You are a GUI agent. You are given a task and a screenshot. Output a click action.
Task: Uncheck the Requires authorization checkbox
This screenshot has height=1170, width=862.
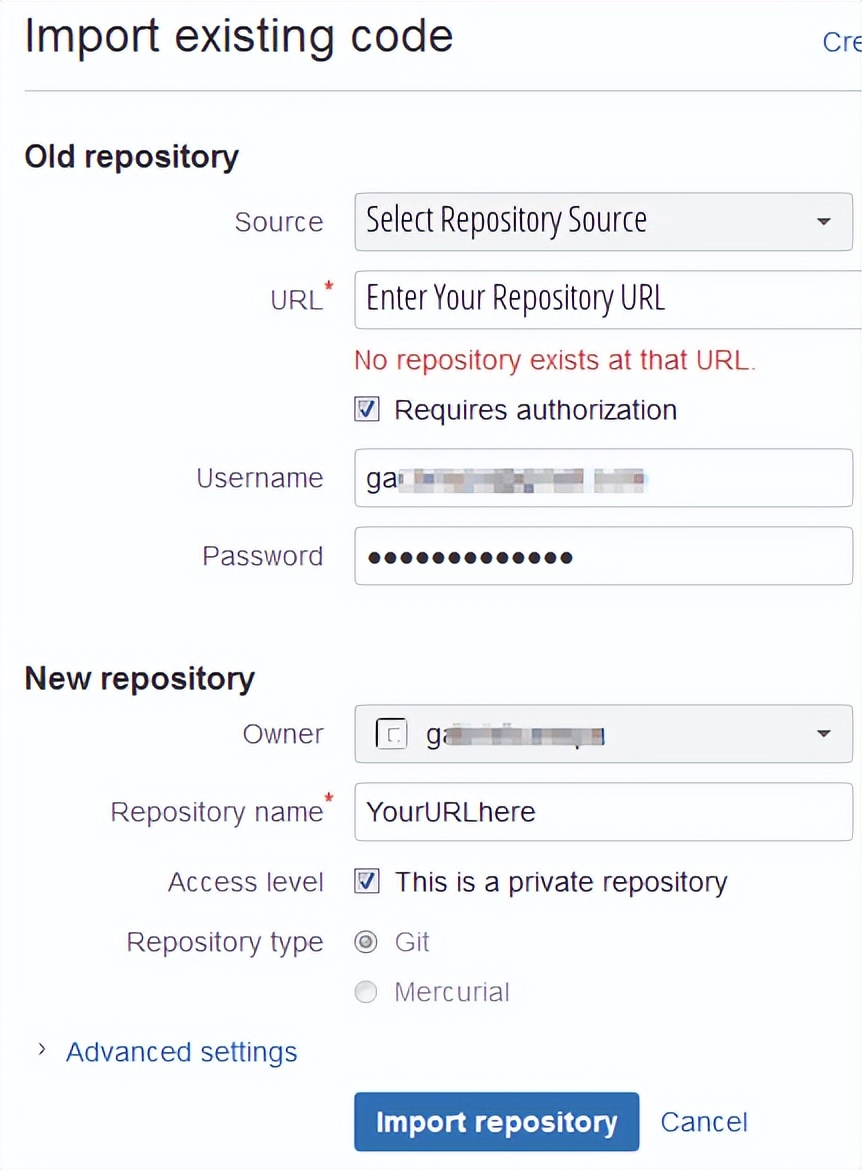click(x=366, y=409)
